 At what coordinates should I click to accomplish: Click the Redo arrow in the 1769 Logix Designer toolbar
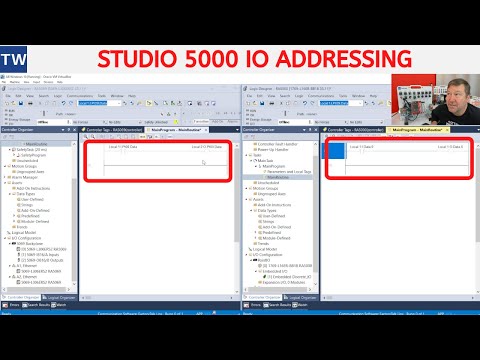[312, 103]
